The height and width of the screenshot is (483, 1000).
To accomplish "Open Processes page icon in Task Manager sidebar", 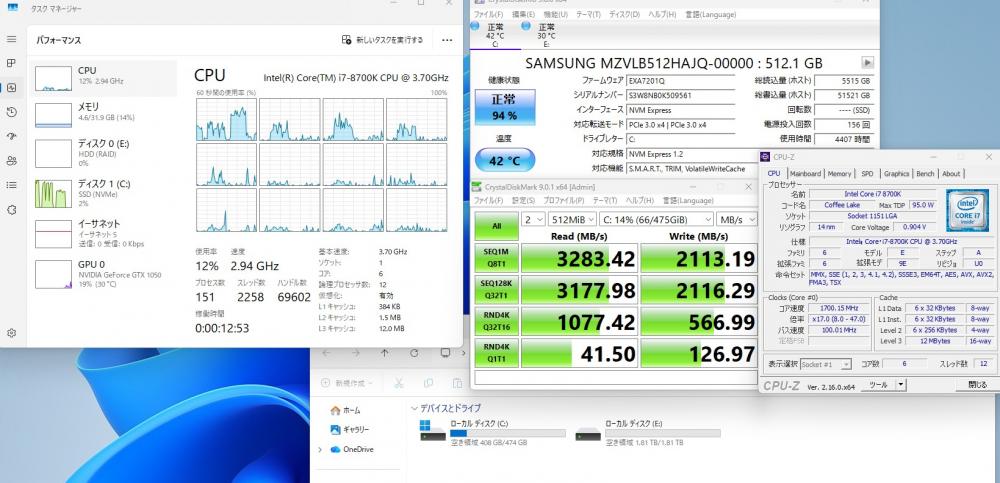I will click(x=11, y=63).
